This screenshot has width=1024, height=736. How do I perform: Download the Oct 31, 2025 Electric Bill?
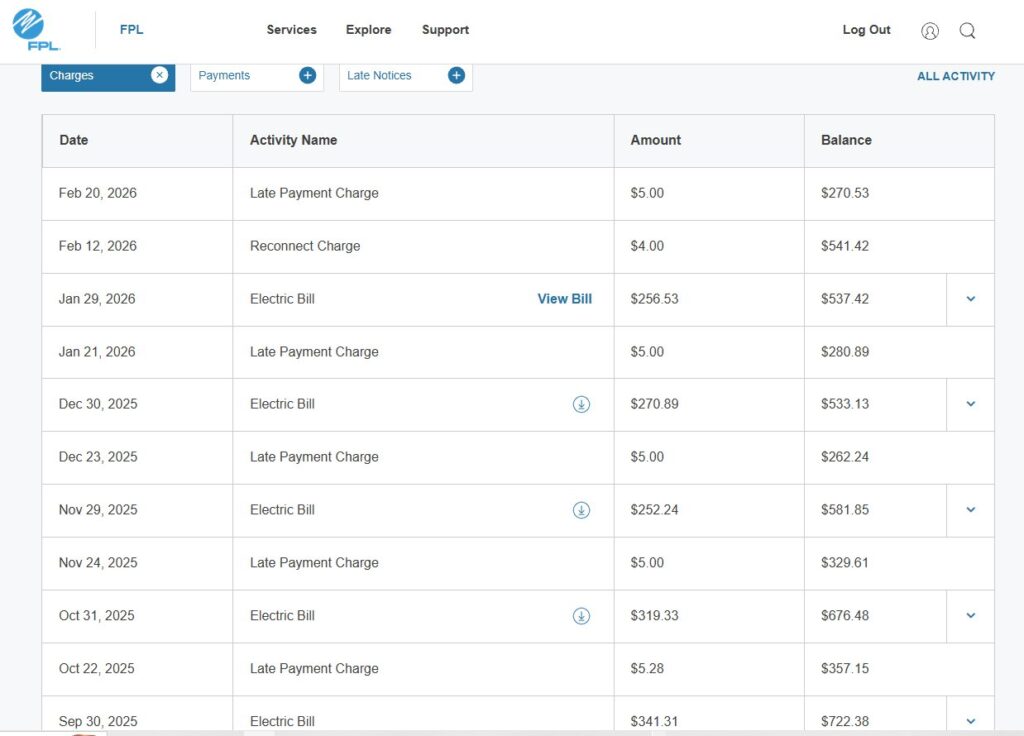click(581, 616)
